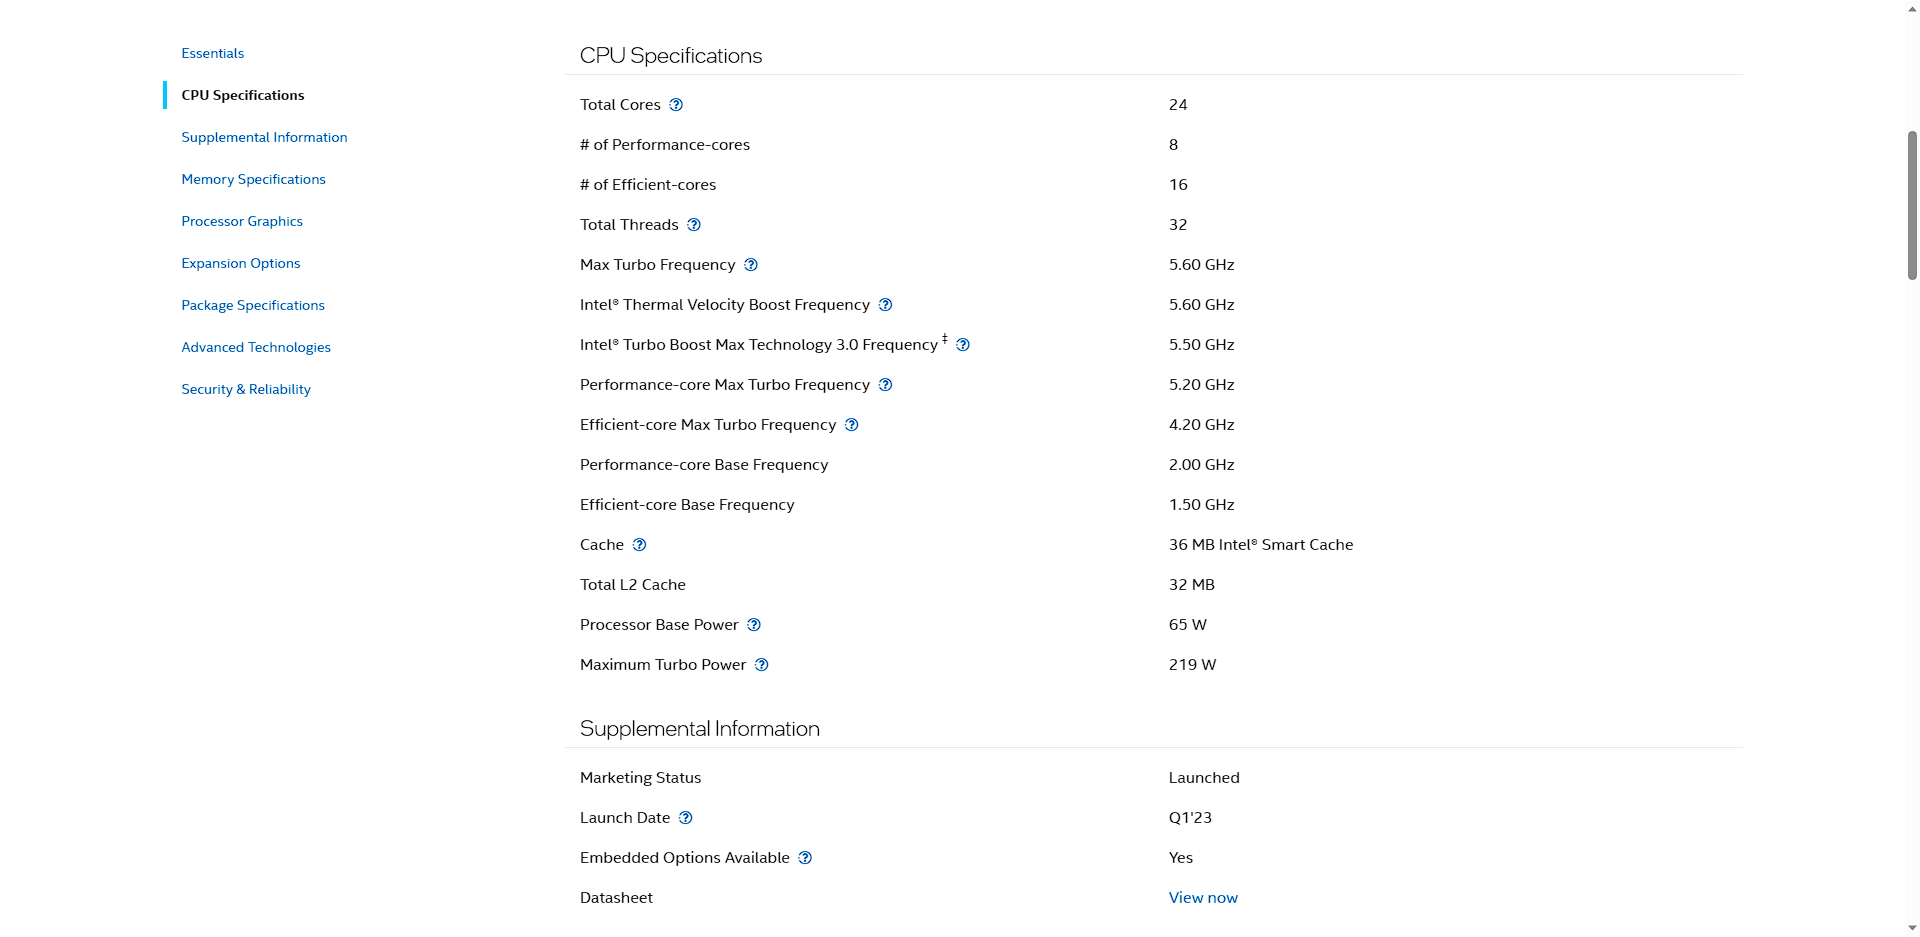Click Turbo Boost Max Technology 3.0 help icon
Image resolution: width=1920 pixels, height=937 pixels.
963,345
